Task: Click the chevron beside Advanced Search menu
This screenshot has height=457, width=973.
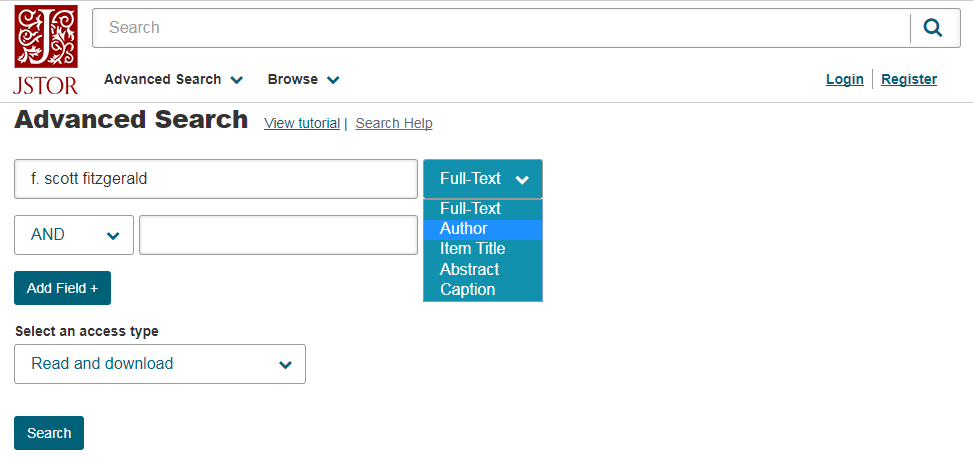Action: point(236,80)
